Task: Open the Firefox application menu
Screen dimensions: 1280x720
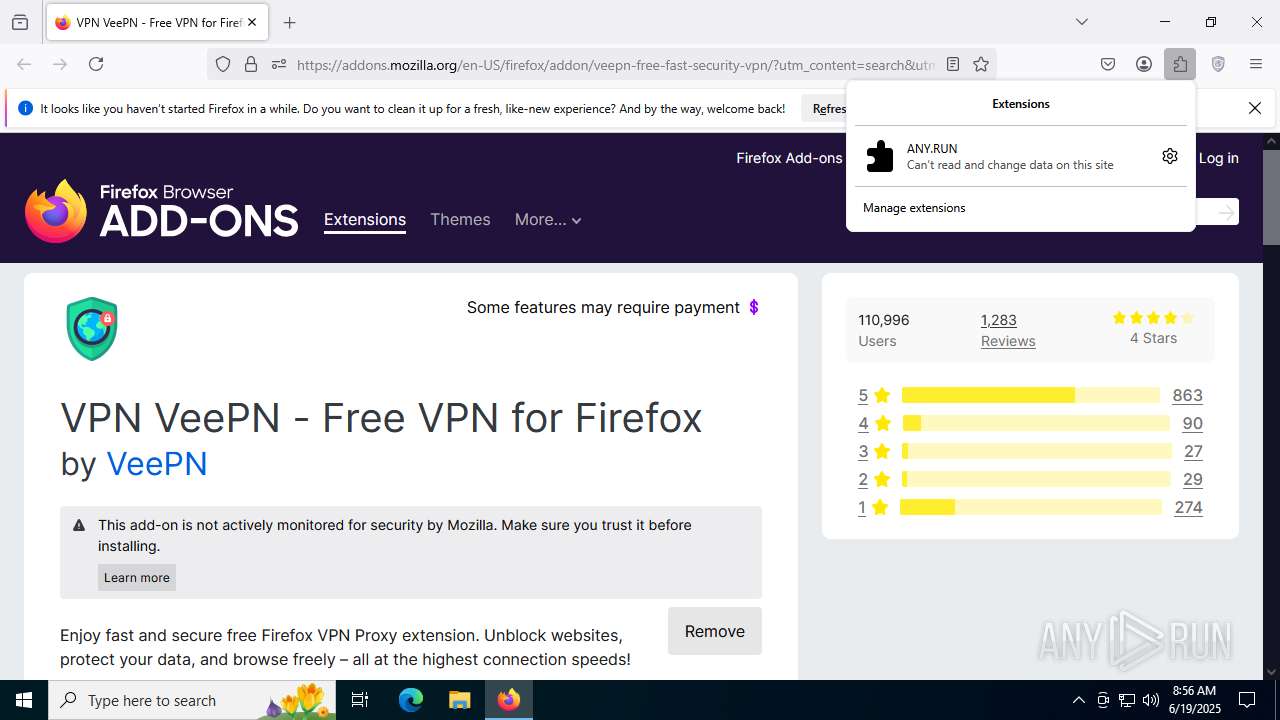Action: point(1256,64)
